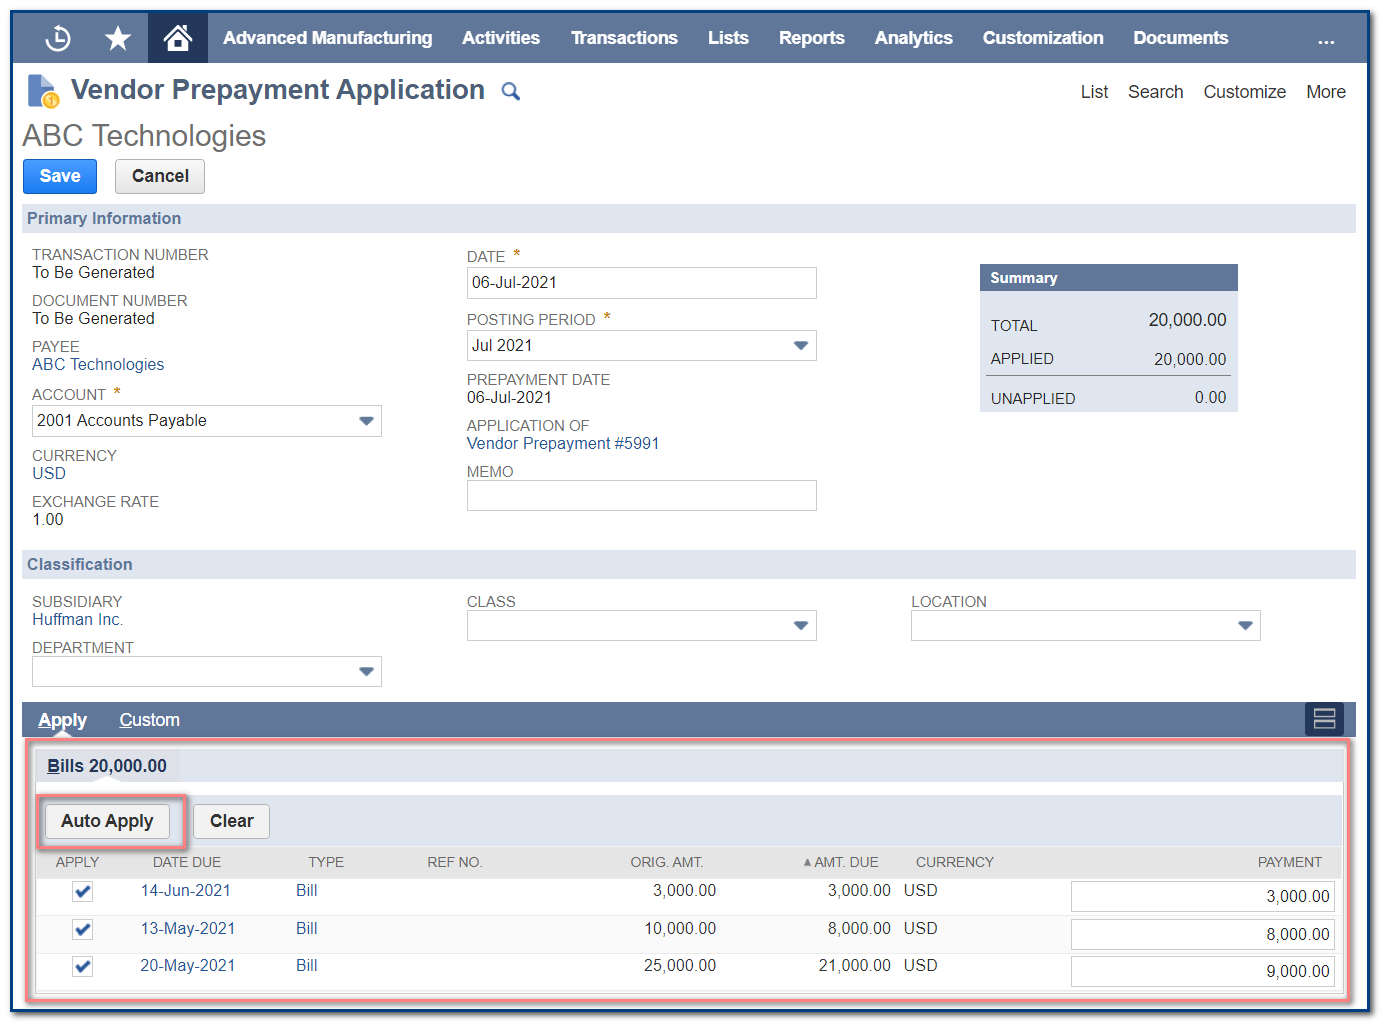Image resolution: width=1381 pixels, height=1023 pixels.
Task: Click the Save button
Action: pyautogui.click(x=60, y=176)
